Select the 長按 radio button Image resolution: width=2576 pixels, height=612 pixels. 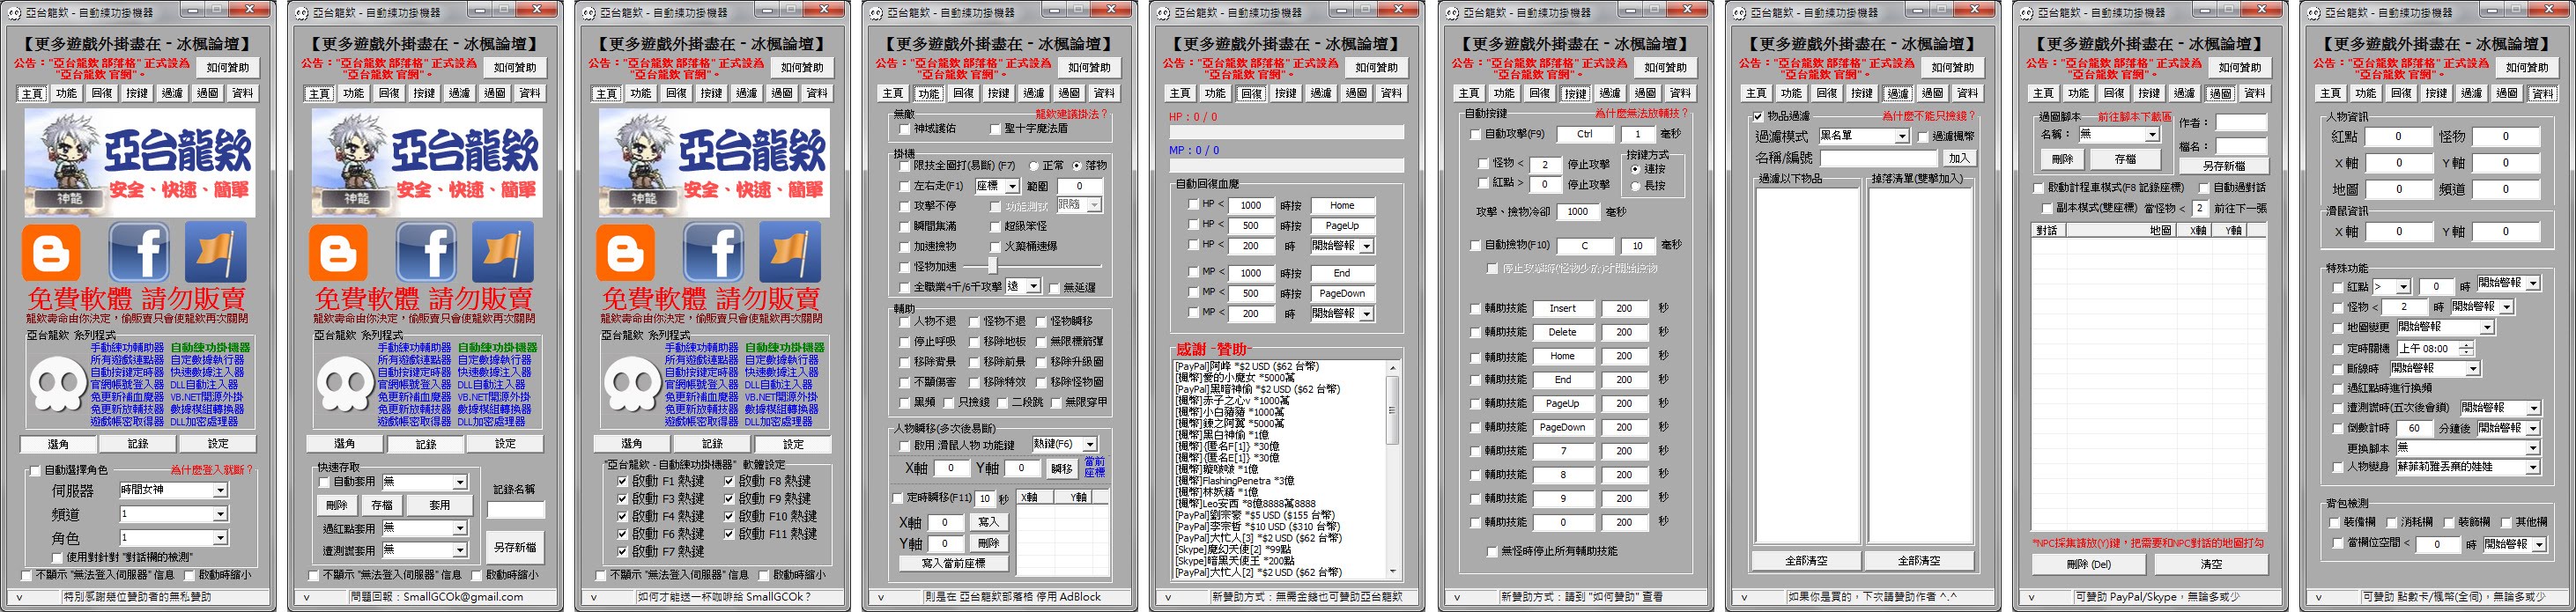1635,186
